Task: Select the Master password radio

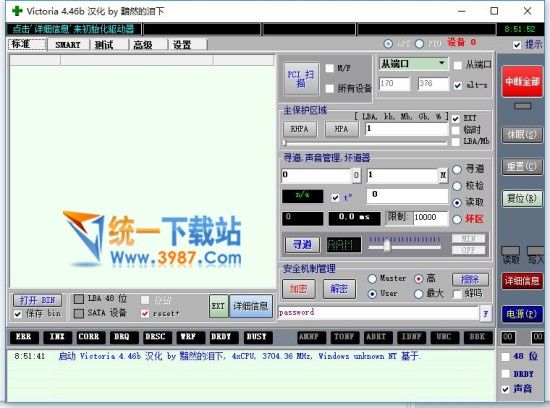Action: [x=372, y=279]
